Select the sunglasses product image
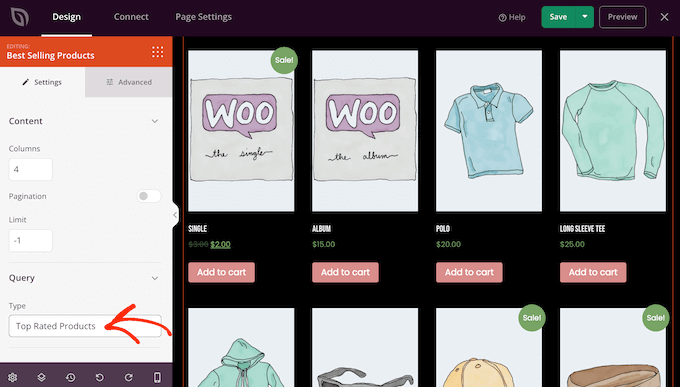680x387 pixels. point(365,347)
